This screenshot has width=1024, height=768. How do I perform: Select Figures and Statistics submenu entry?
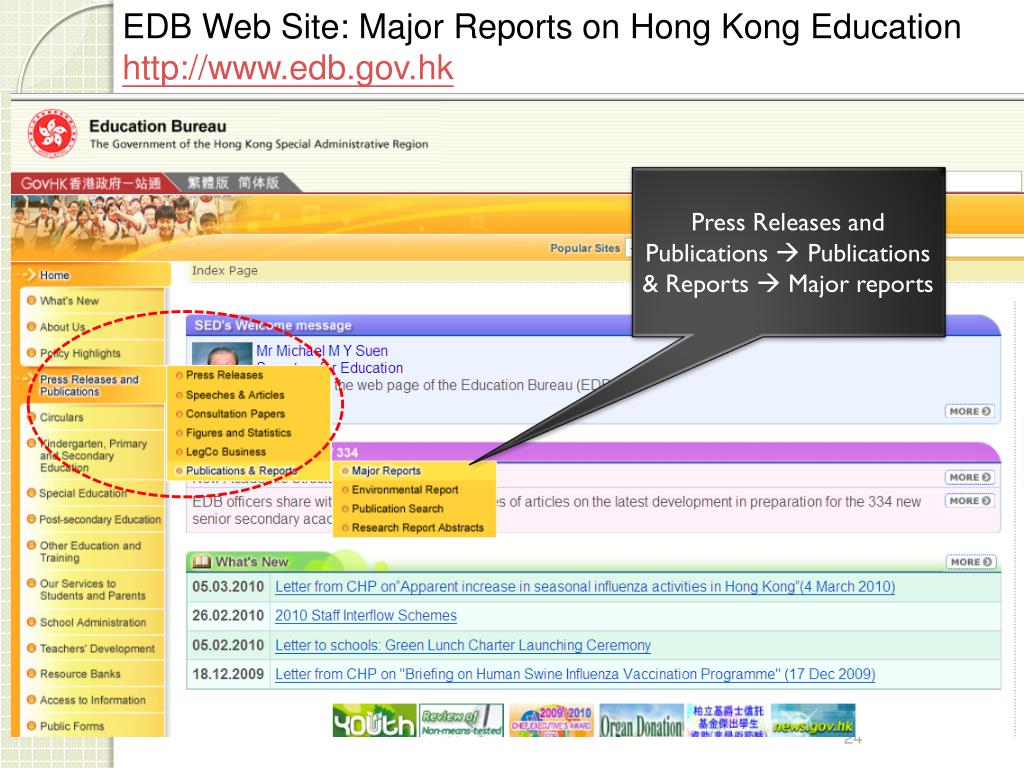point(238,433)
